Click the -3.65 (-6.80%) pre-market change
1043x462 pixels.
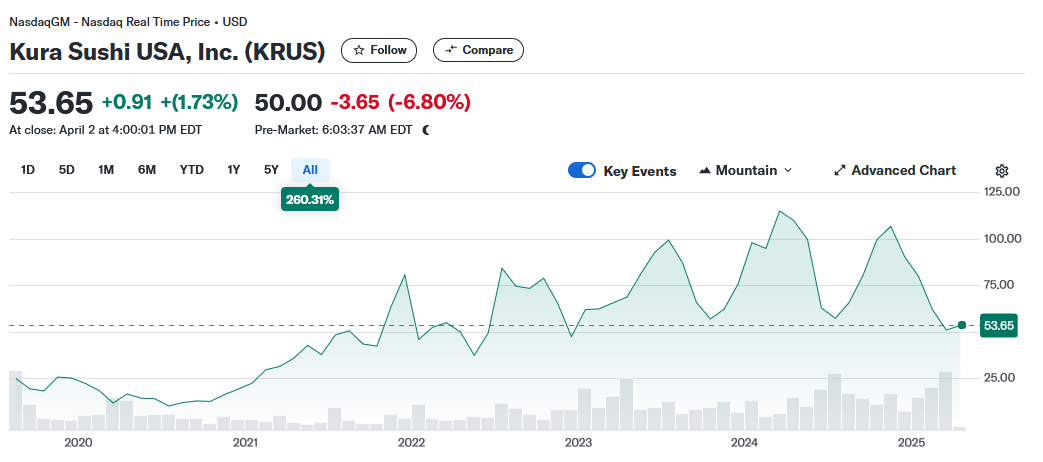tap(400, 103)
